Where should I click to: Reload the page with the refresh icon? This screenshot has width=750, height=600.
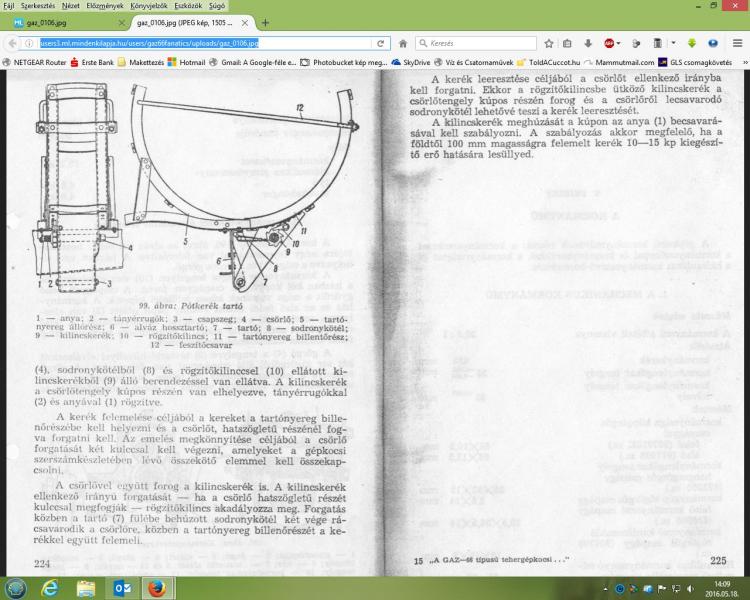(x=381, y=44)
